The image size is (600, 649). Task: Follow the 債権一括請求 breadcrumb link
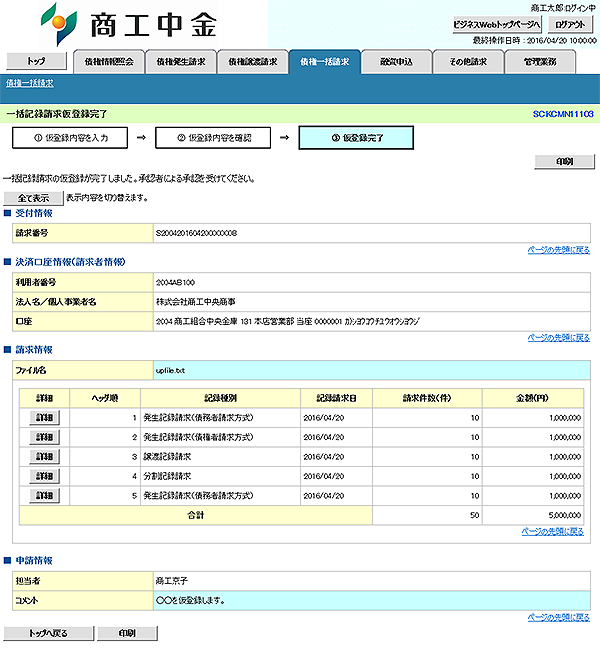tap(30, 84)
